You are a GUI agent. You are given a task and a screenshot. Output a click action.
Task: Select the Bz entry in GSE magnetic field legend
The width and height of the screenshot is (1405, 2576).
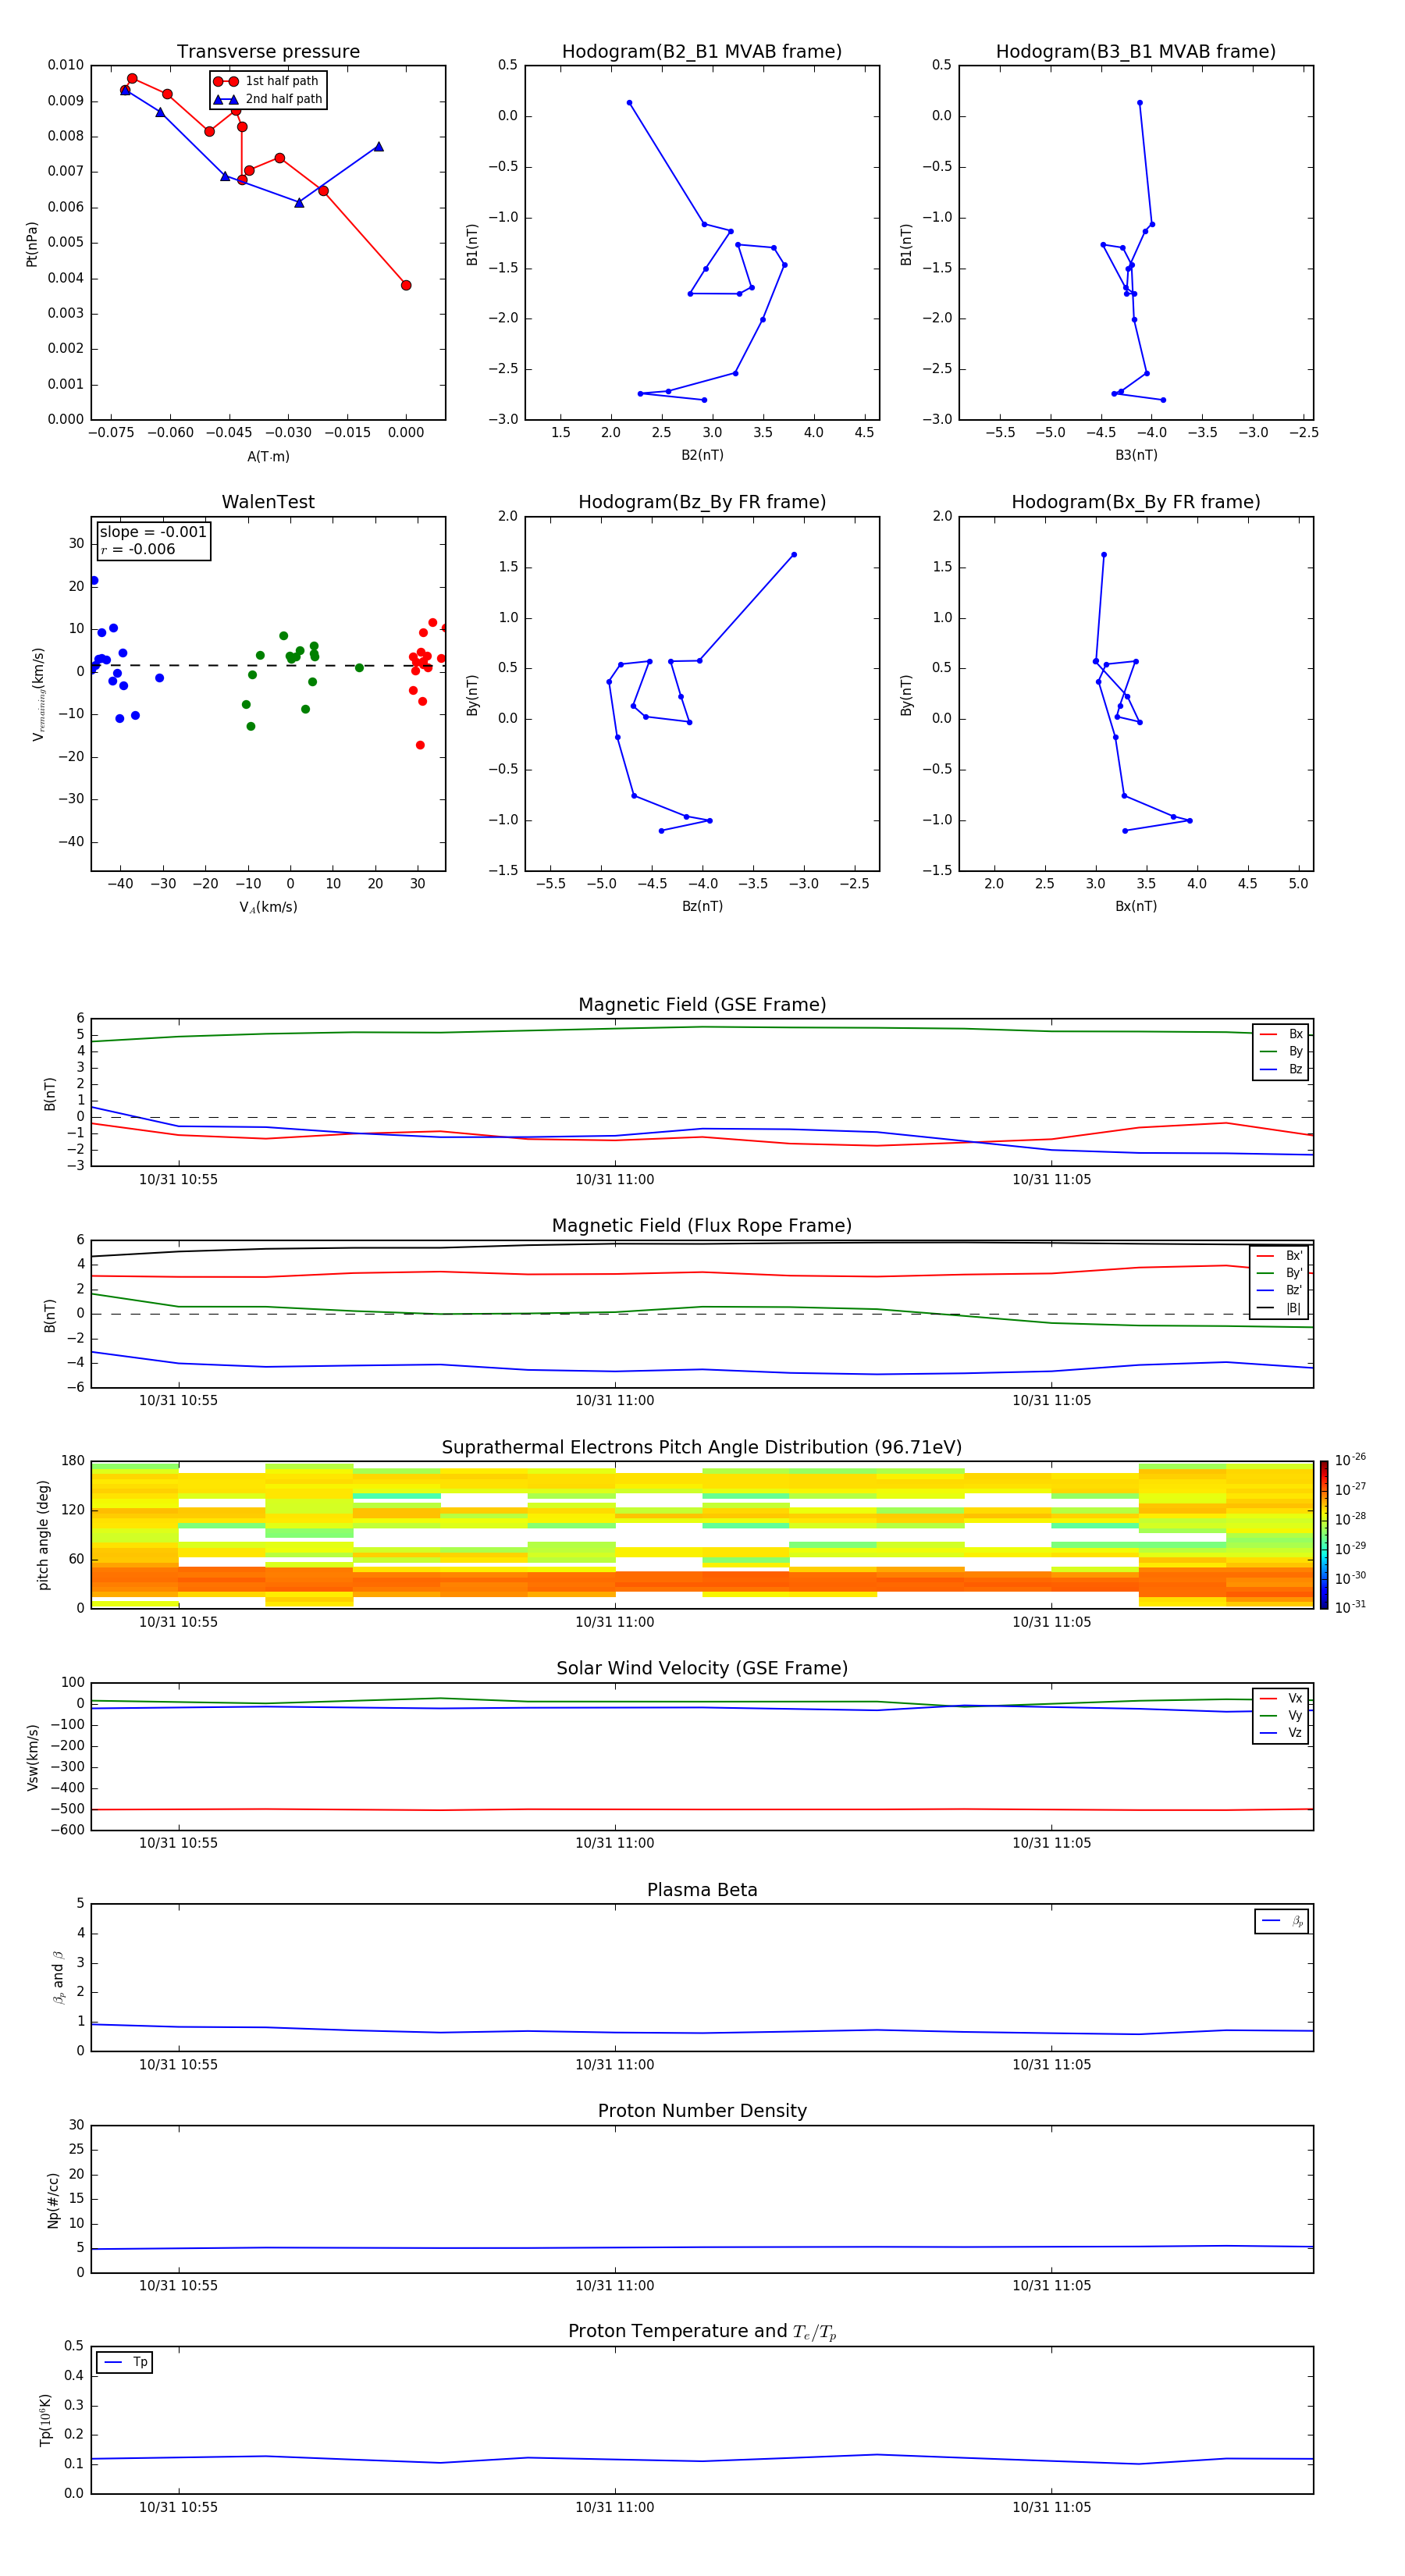click(1281, 1069)
